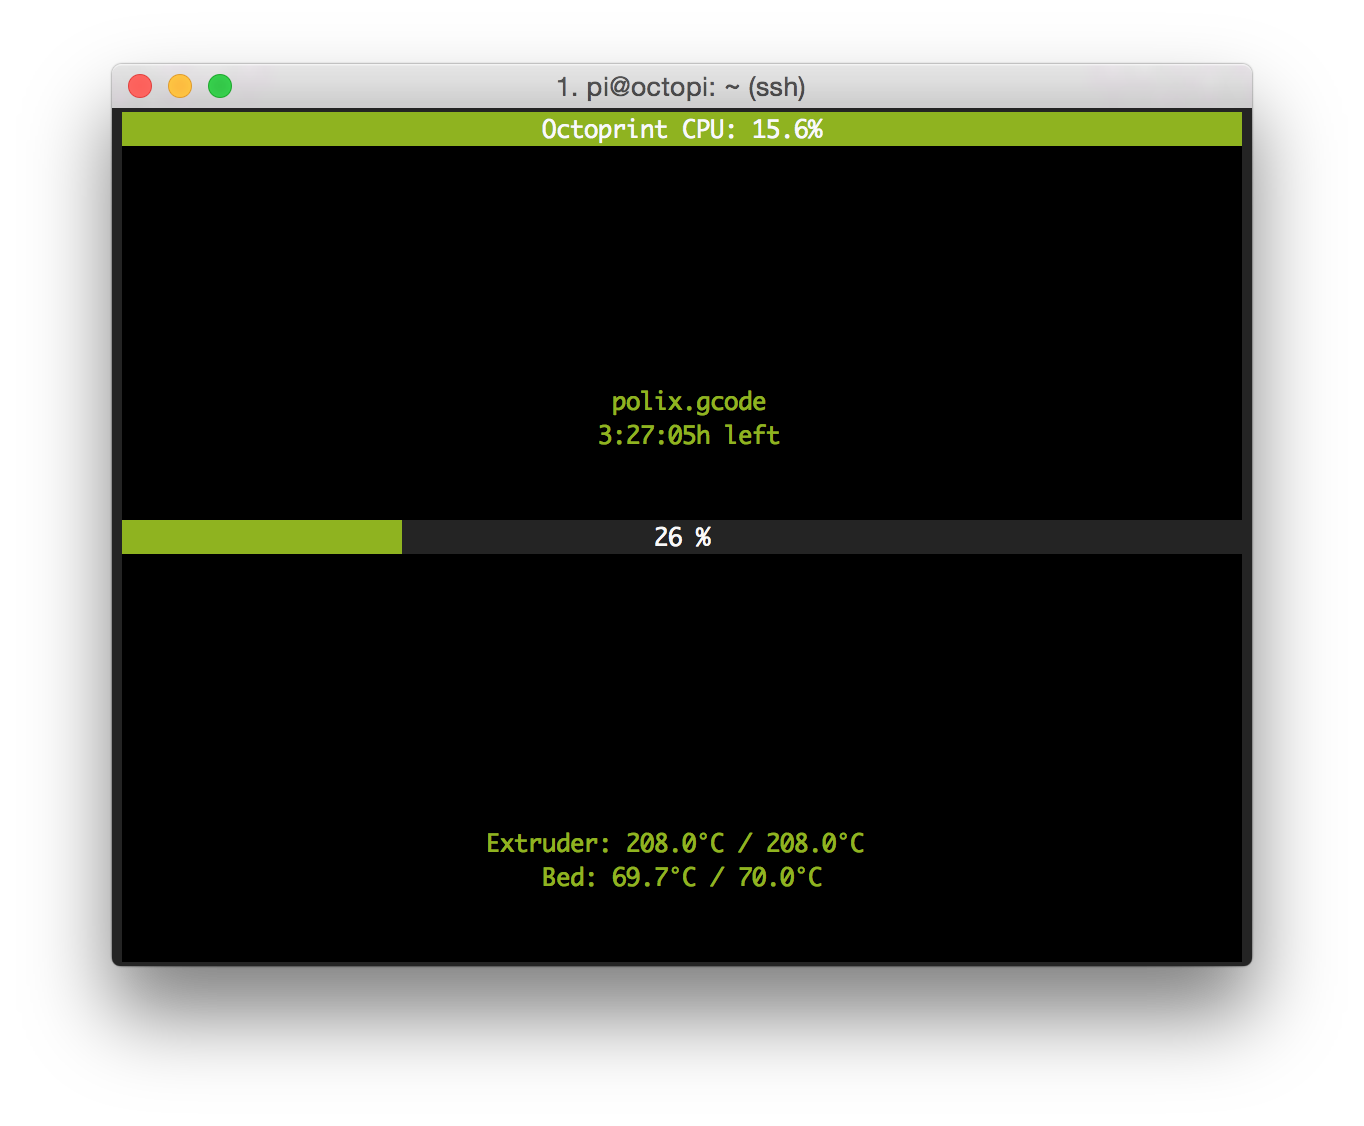Click the polix.gcode file name
The height and width of the screenshot is (1126, 1364).
[689, 402]
